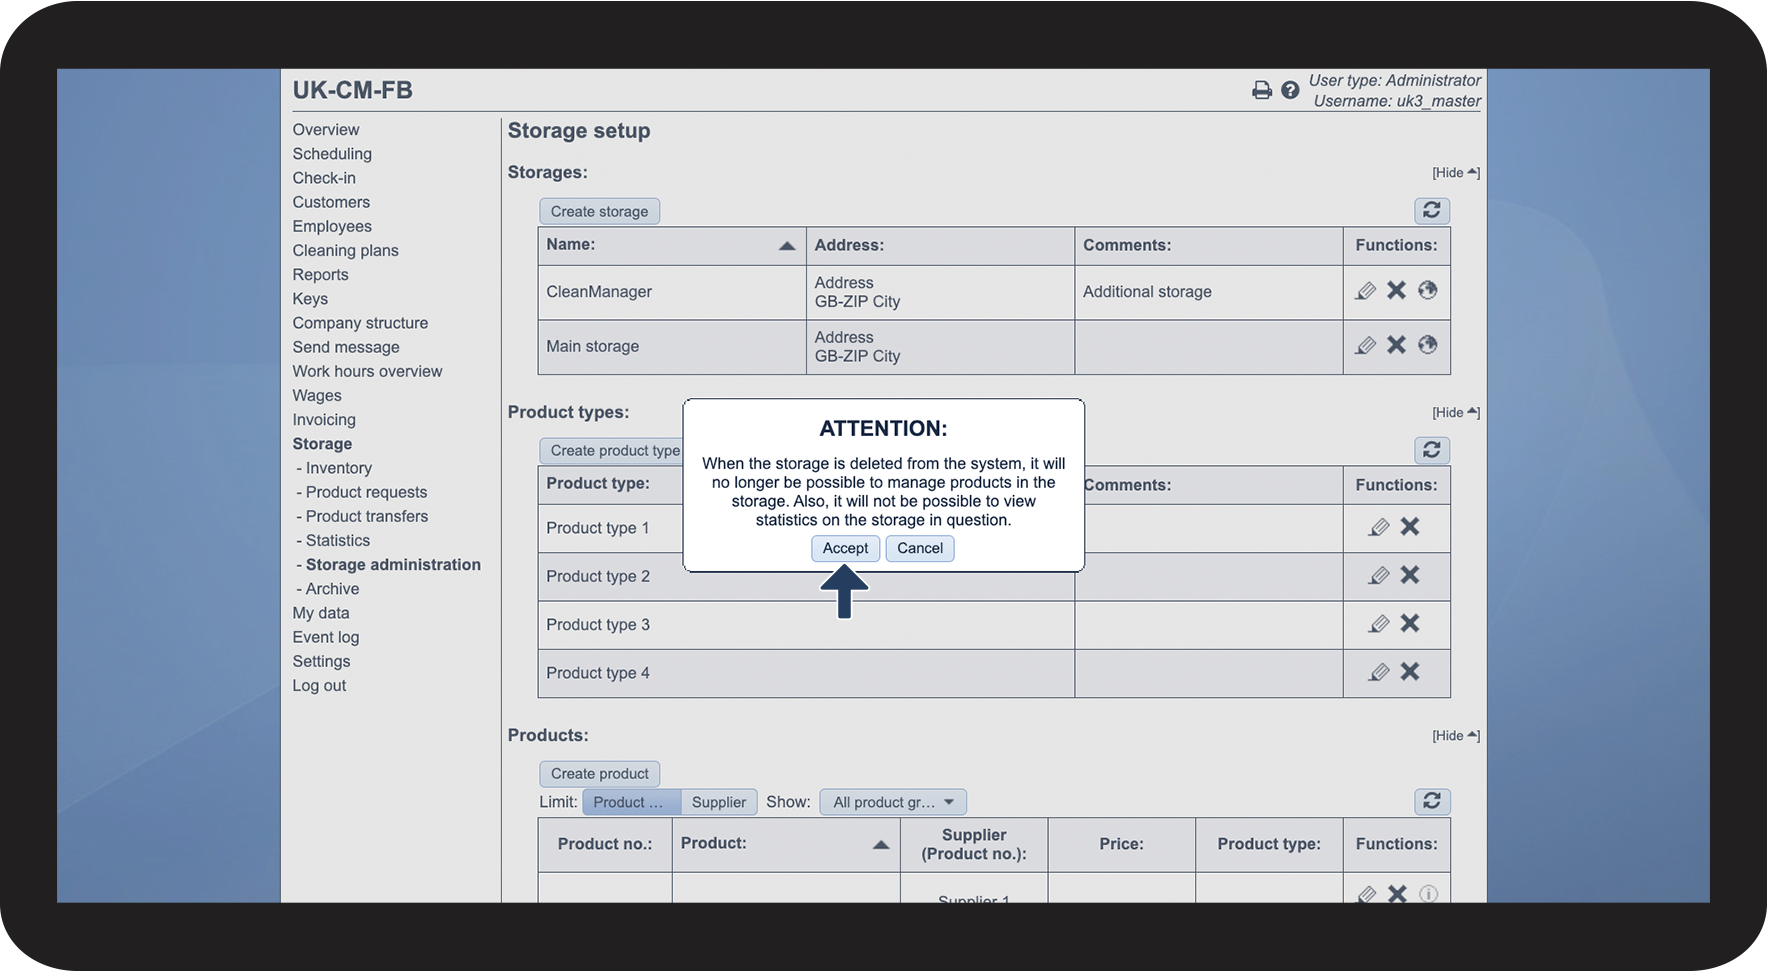Open the help question mark icon
This screenshot has width=1767, height=971.
[x=1290, y=90]
